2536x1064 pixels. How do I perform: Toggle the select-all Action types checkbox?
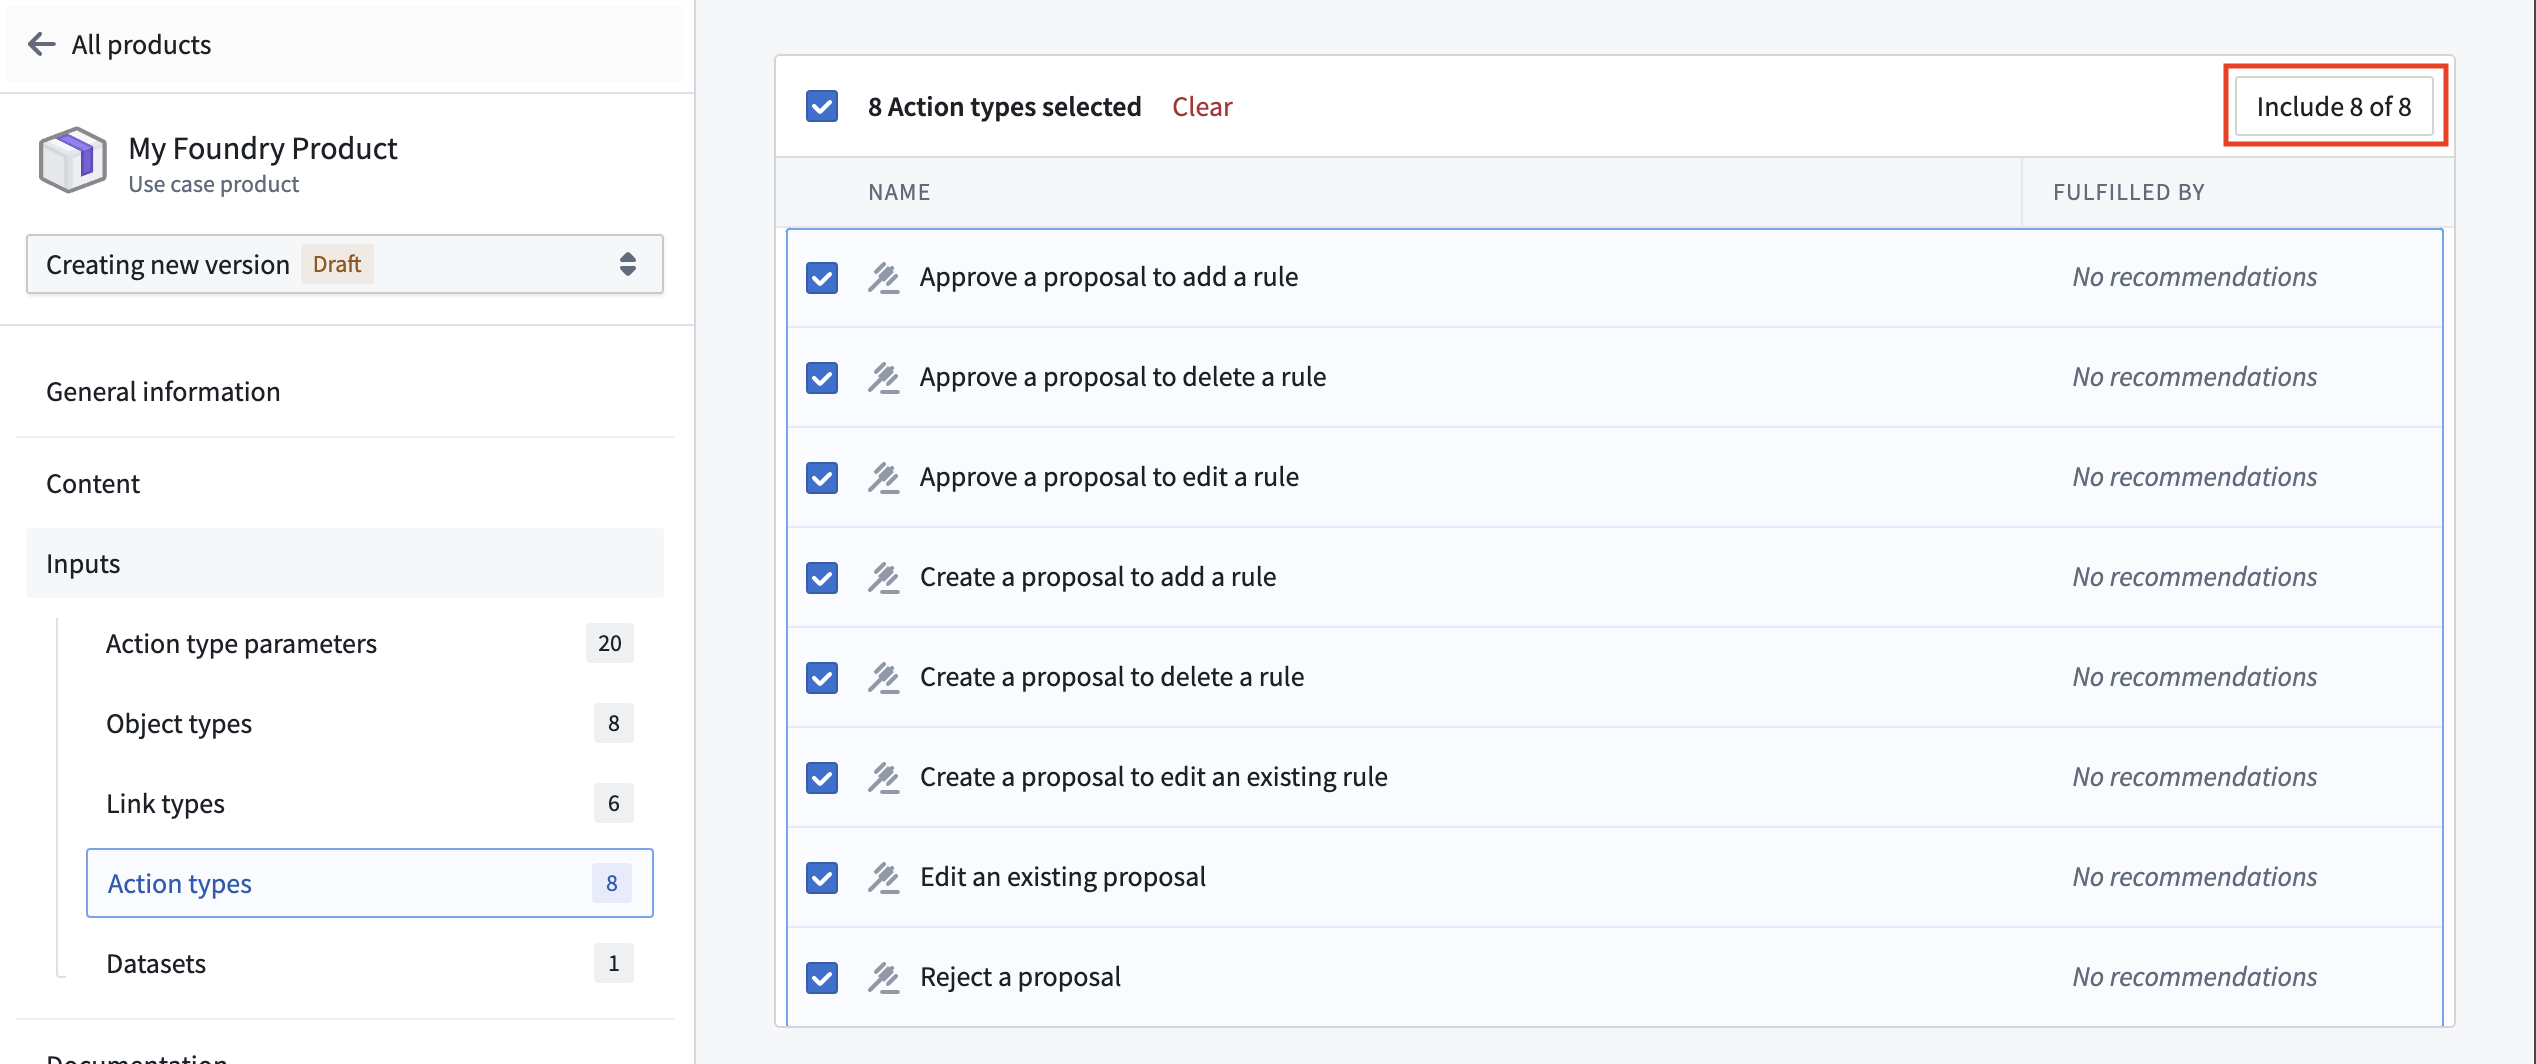822,106
